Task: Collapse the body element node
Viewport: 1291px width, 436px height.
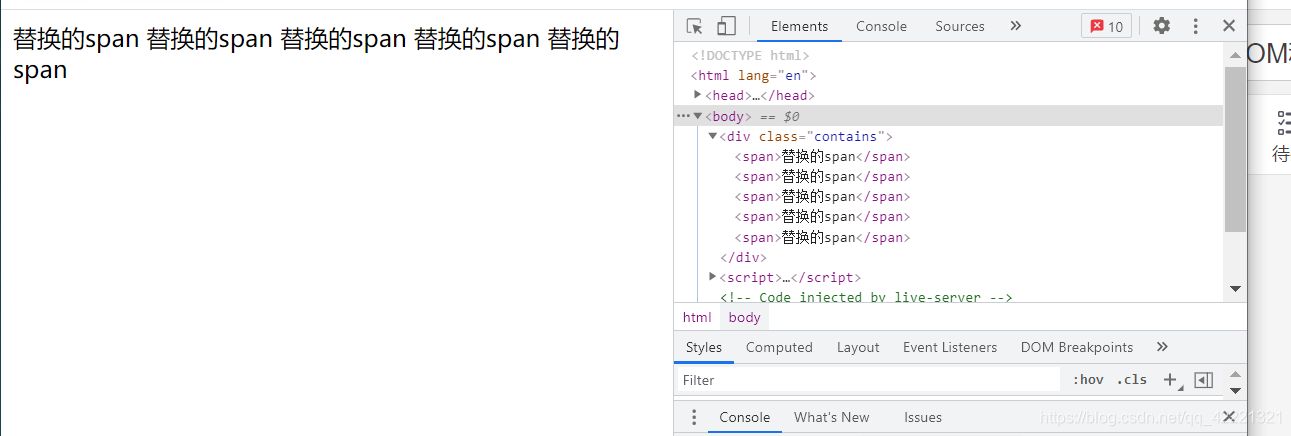Action: pyautogui.click(x=698, y=116)
